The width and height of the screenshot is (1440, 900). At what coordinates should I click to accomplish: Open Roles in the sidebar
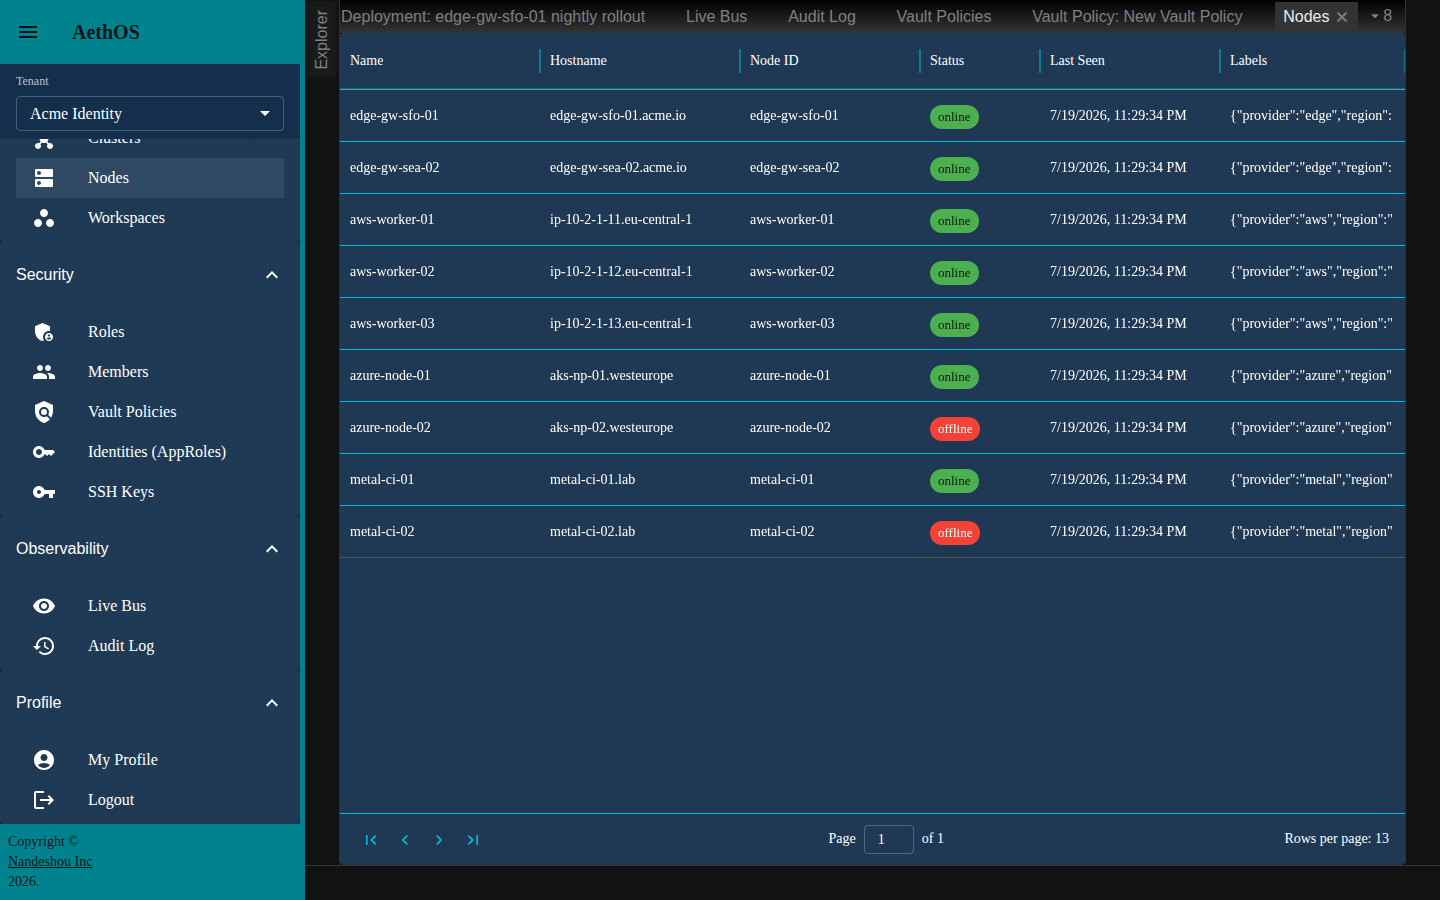point(150,332)
